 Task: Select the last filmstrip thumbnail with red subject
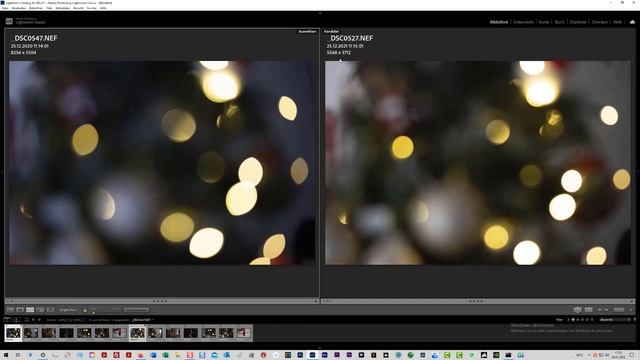pos(244,333)
